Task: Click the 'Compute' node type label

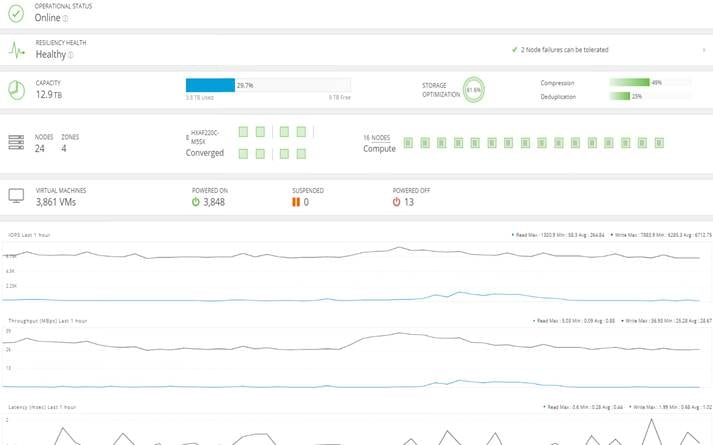Action: (x=379, y=149)
